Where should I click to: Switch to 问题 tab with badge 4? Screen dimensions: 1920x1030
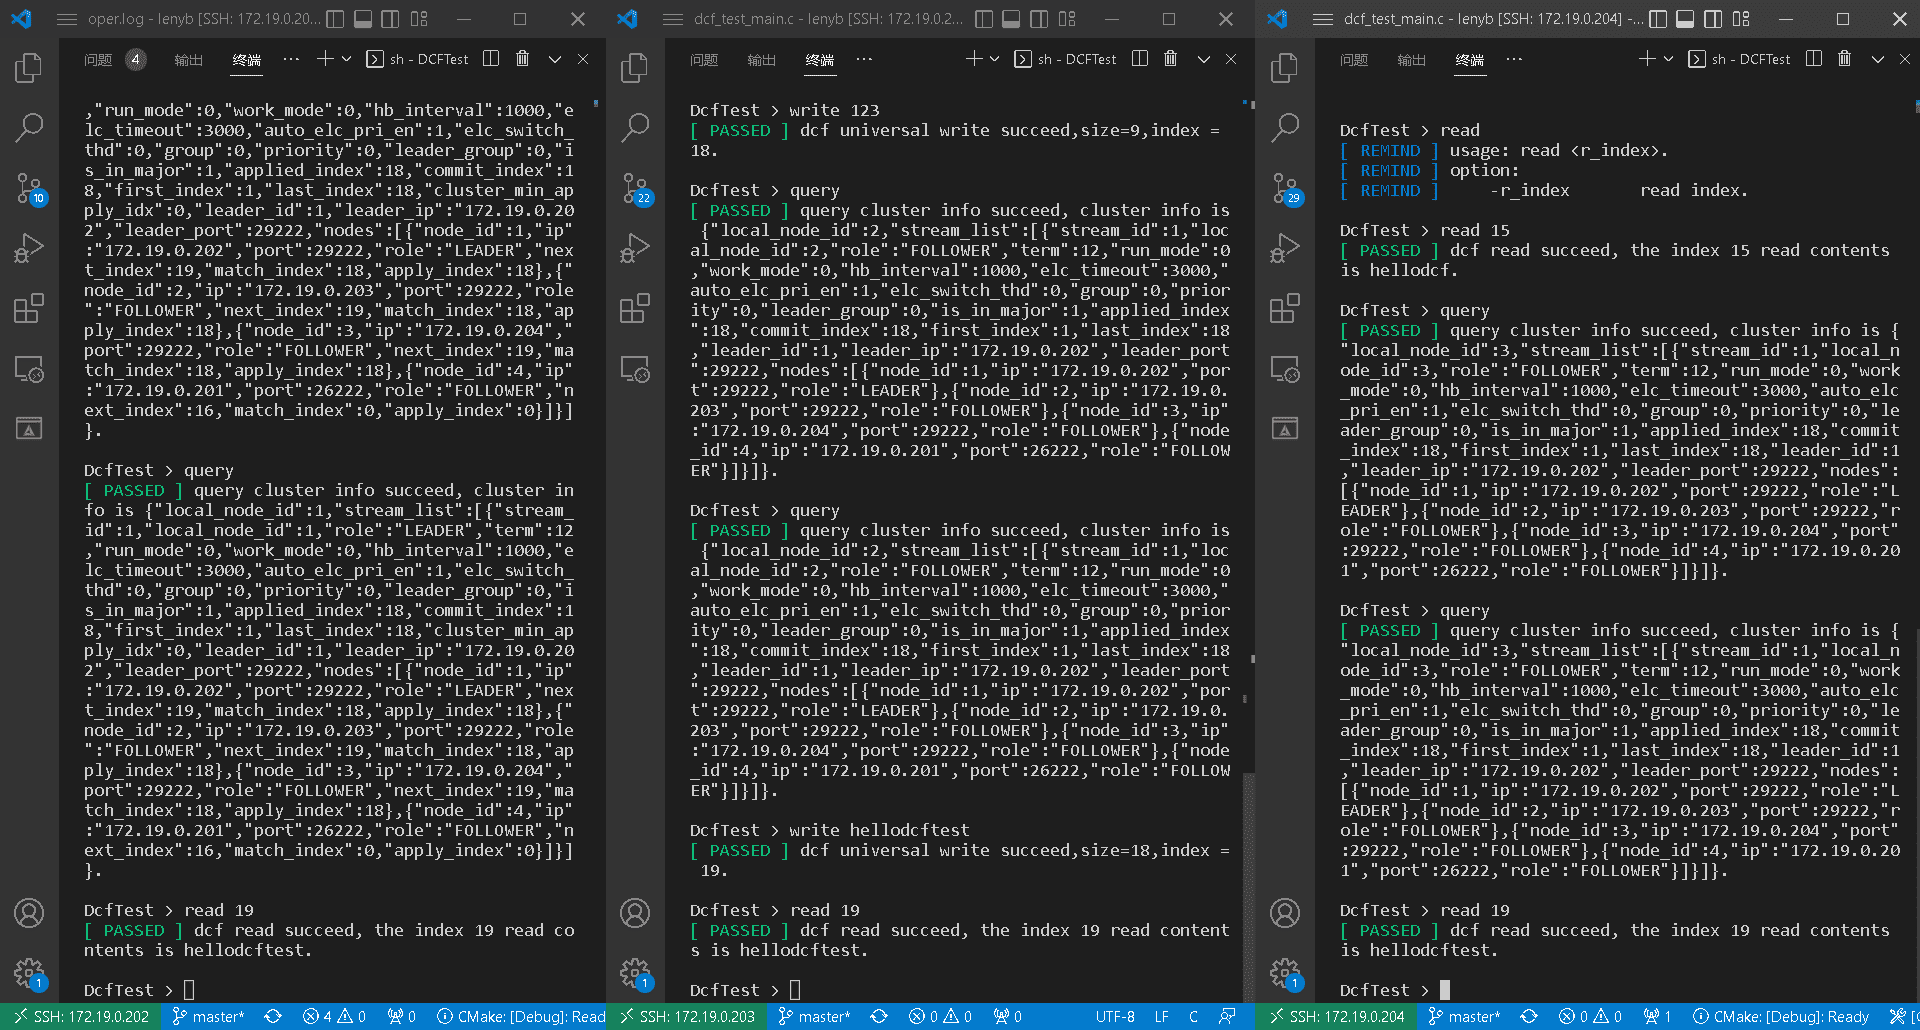click(115, 60)
